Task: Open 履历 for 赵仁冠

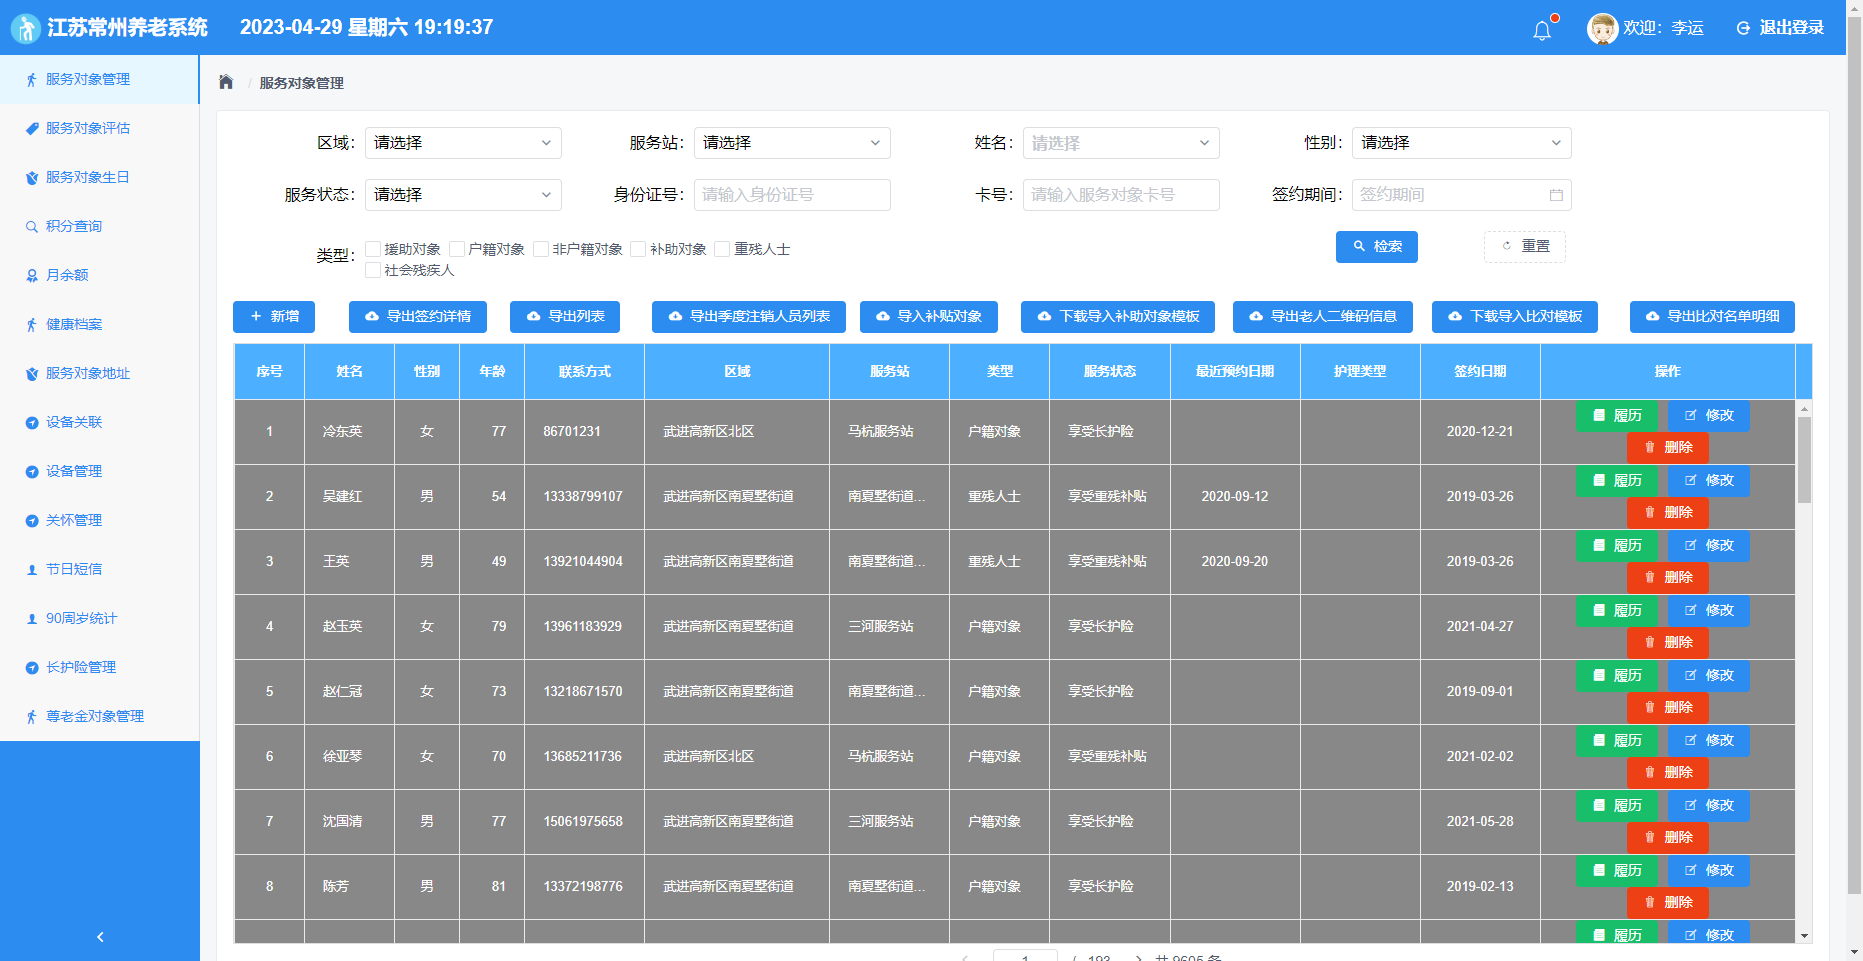Action: point(1617,676)
